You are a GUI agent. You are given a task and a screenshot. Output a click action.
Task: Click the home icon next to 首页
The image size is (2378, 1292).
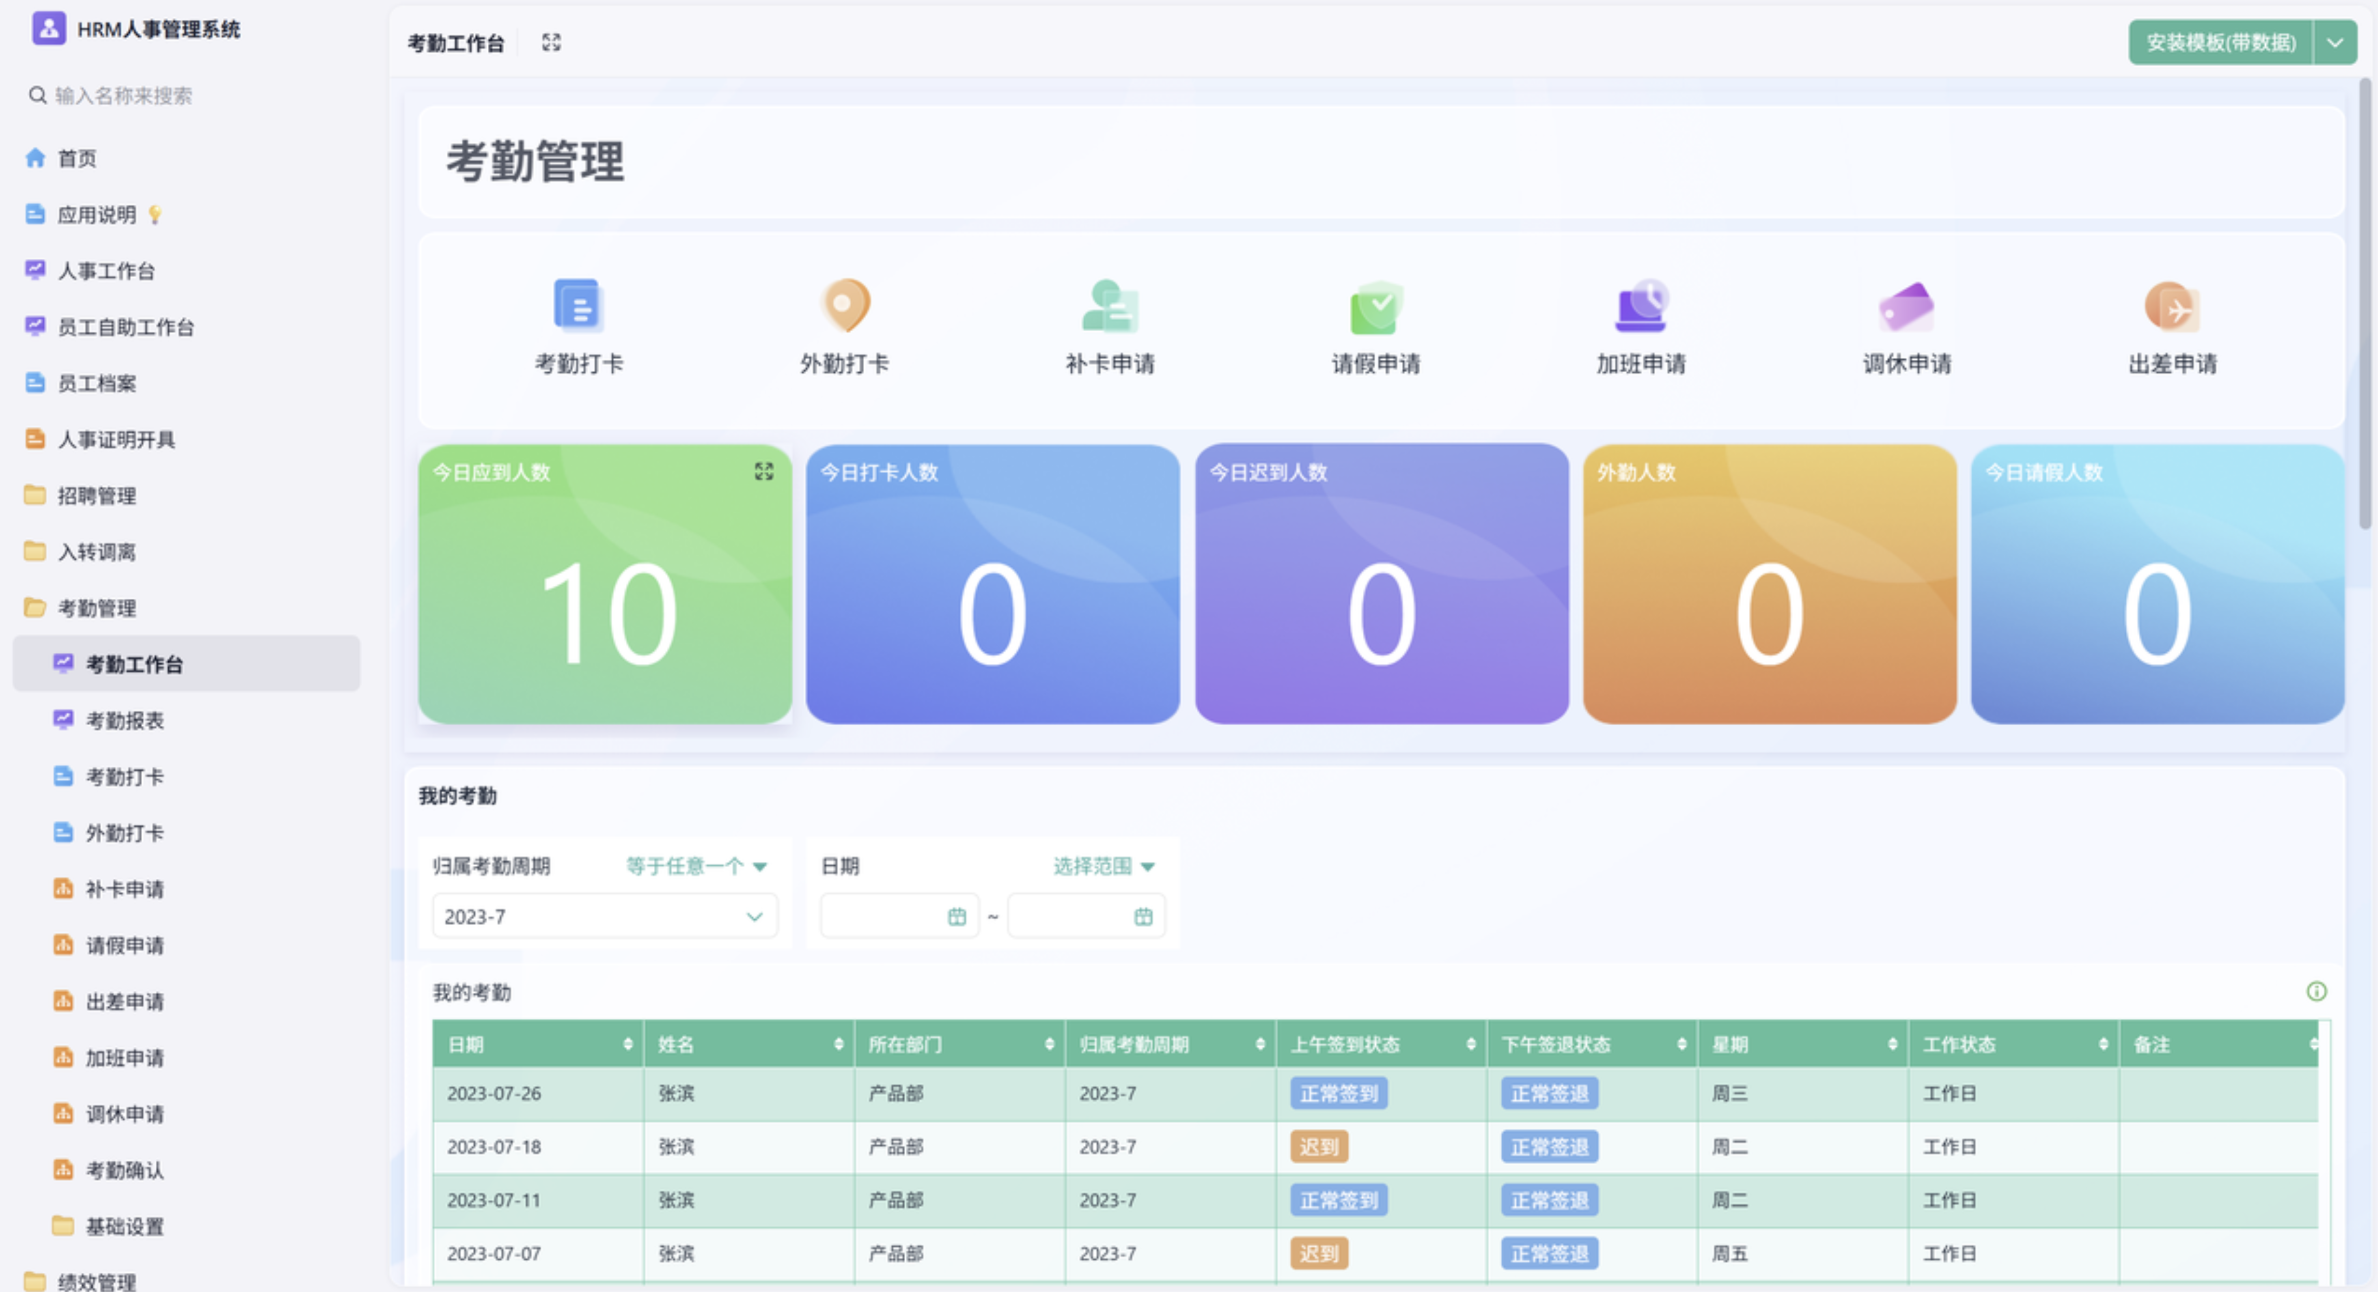pyautogui.click(x=35, y=158)
